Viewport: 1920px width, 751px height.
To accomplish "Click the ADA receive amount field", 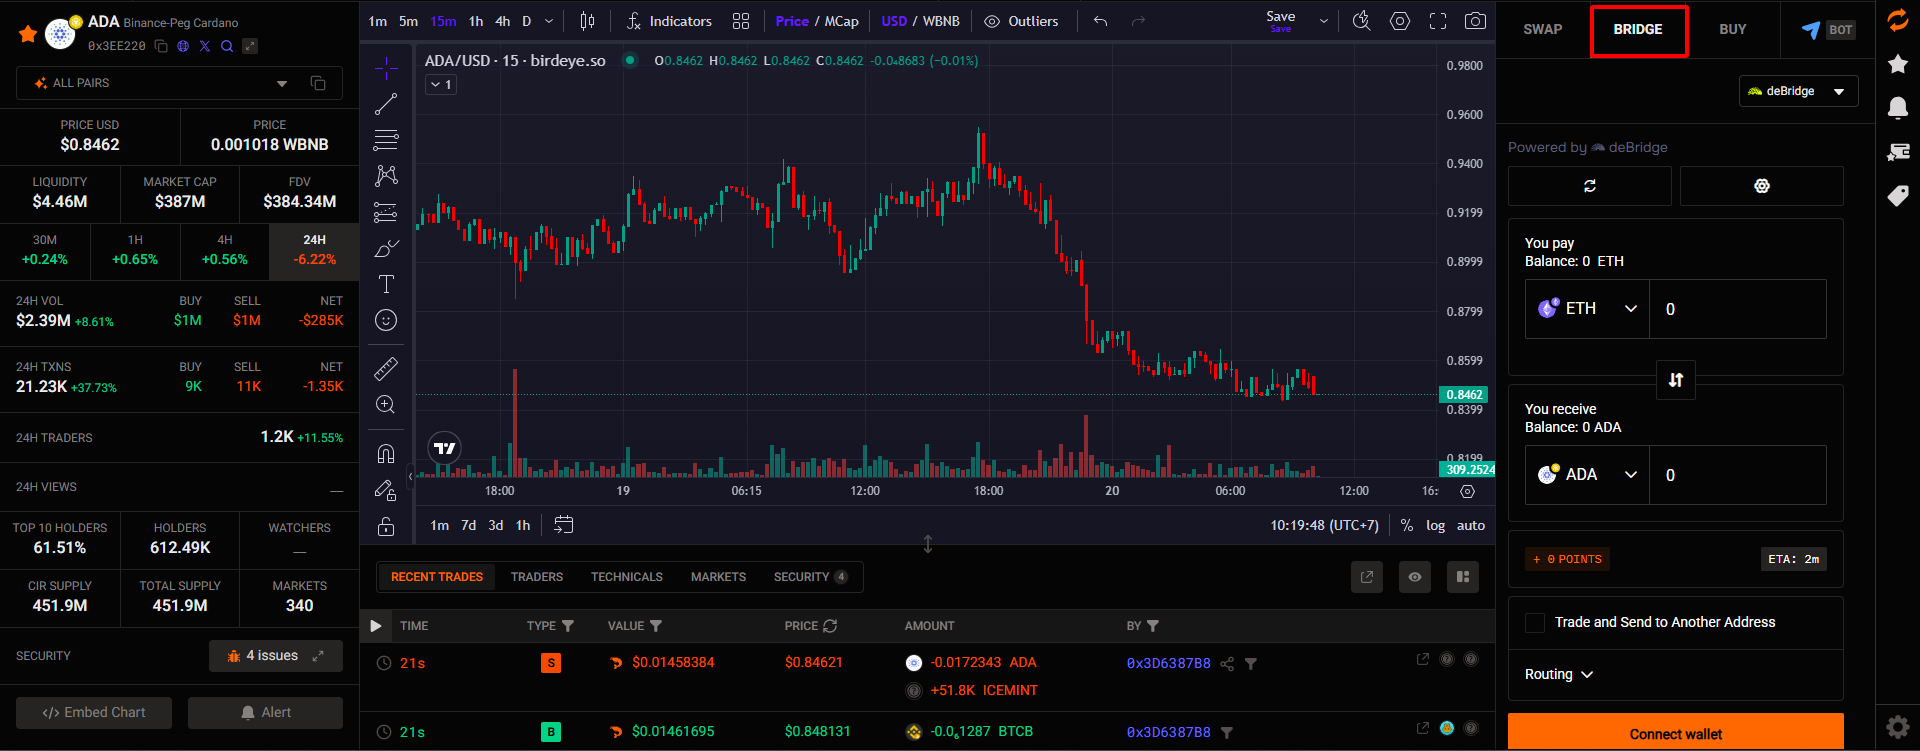I will pyautogui.click(x=1738, y=475).
